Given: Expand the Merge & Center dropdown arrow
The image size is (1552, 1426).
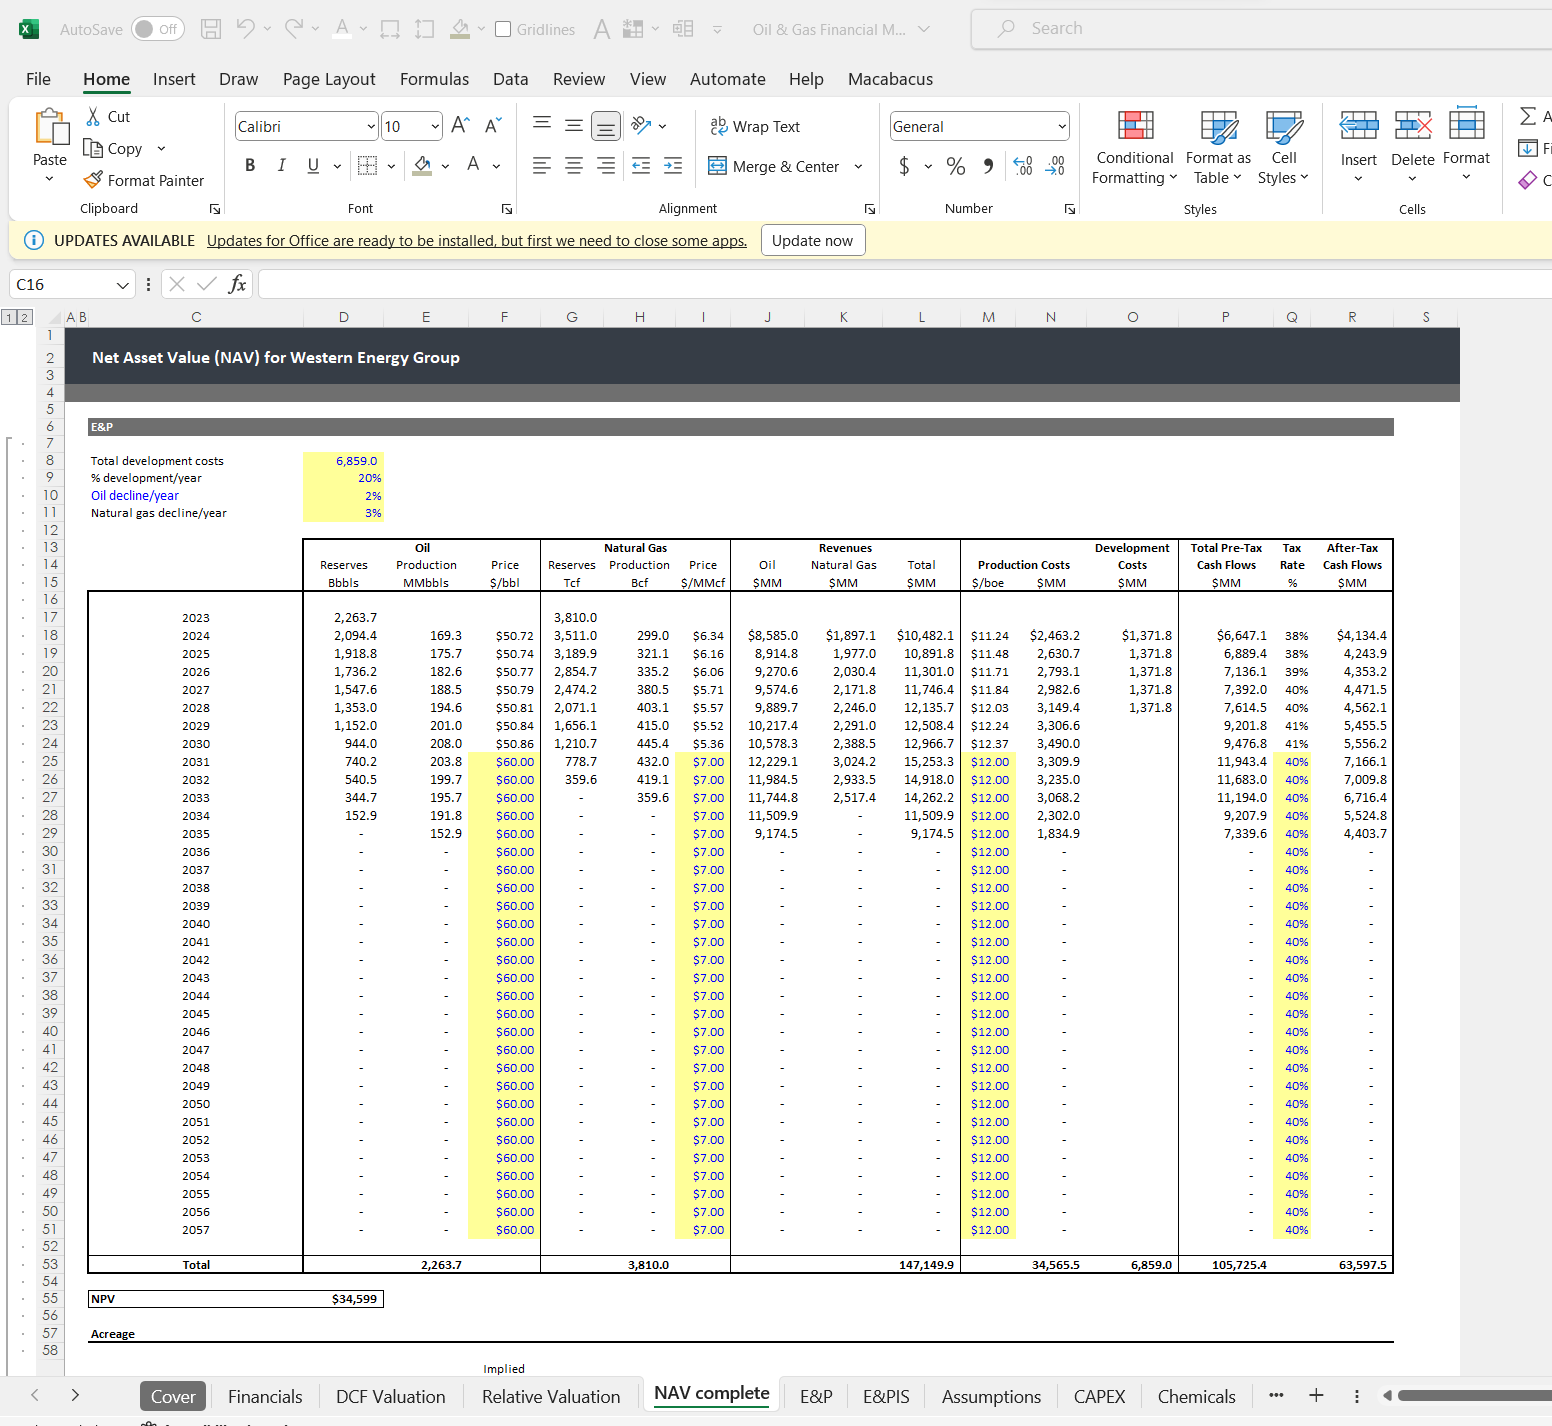Looking at the screenshot, I should coord(858,166).
